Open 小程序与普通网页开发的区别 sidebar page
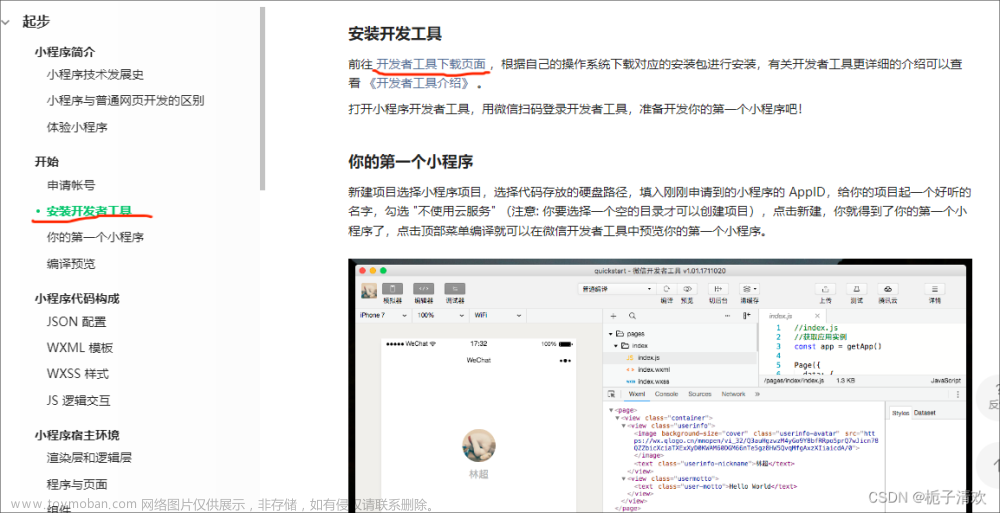 pyautogui.click(x=125, y=100)
